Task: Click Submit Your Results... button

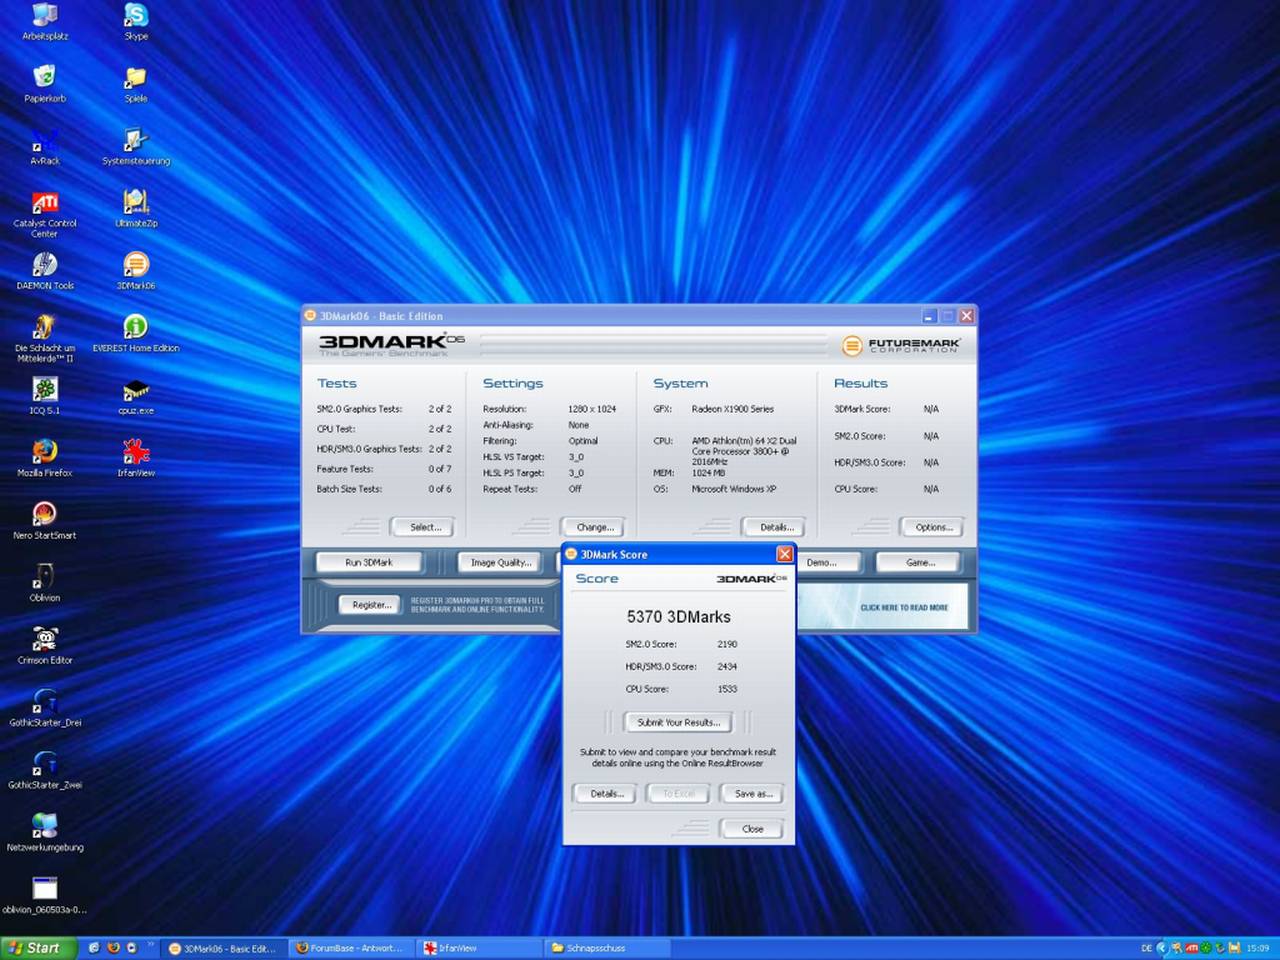Action: (678, 722)
